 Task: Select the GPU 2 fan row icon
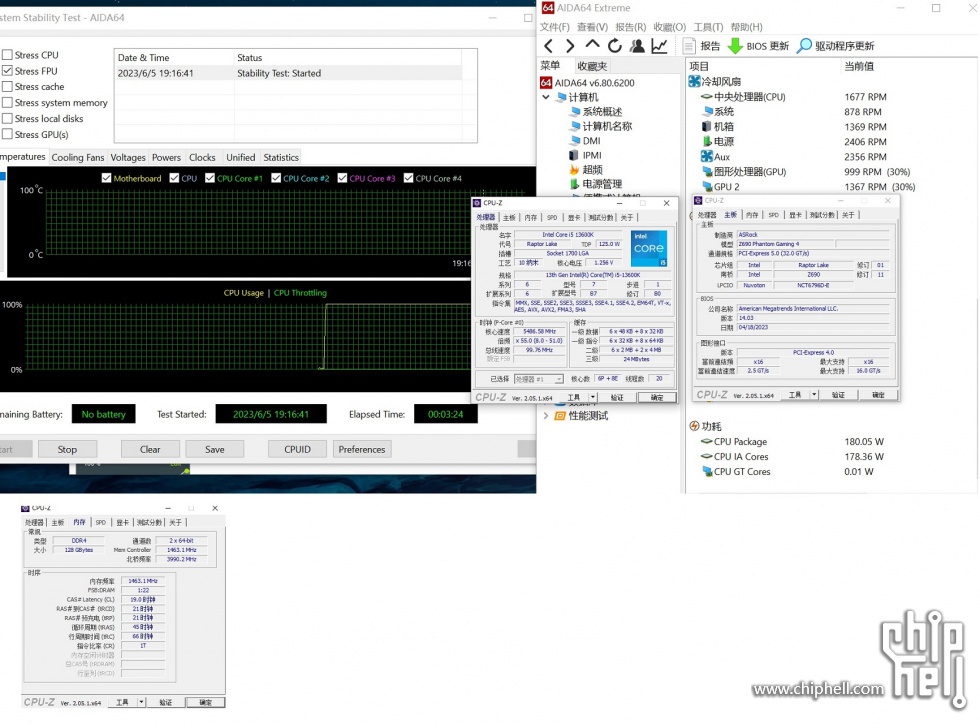(707, 186)
